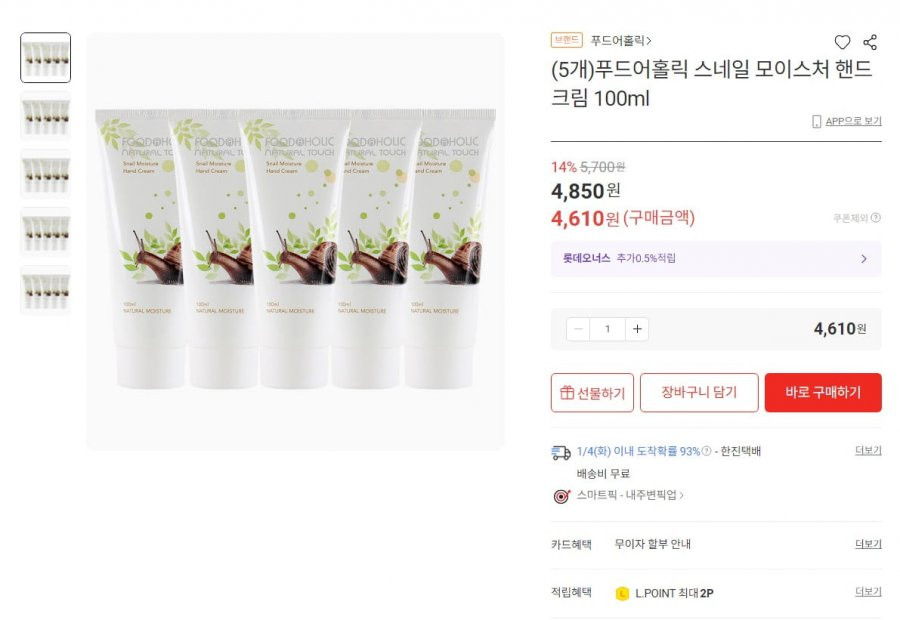
Task: Expand 롯데오너스 추가적립 chevron
Action: click(x=864, y=259)
